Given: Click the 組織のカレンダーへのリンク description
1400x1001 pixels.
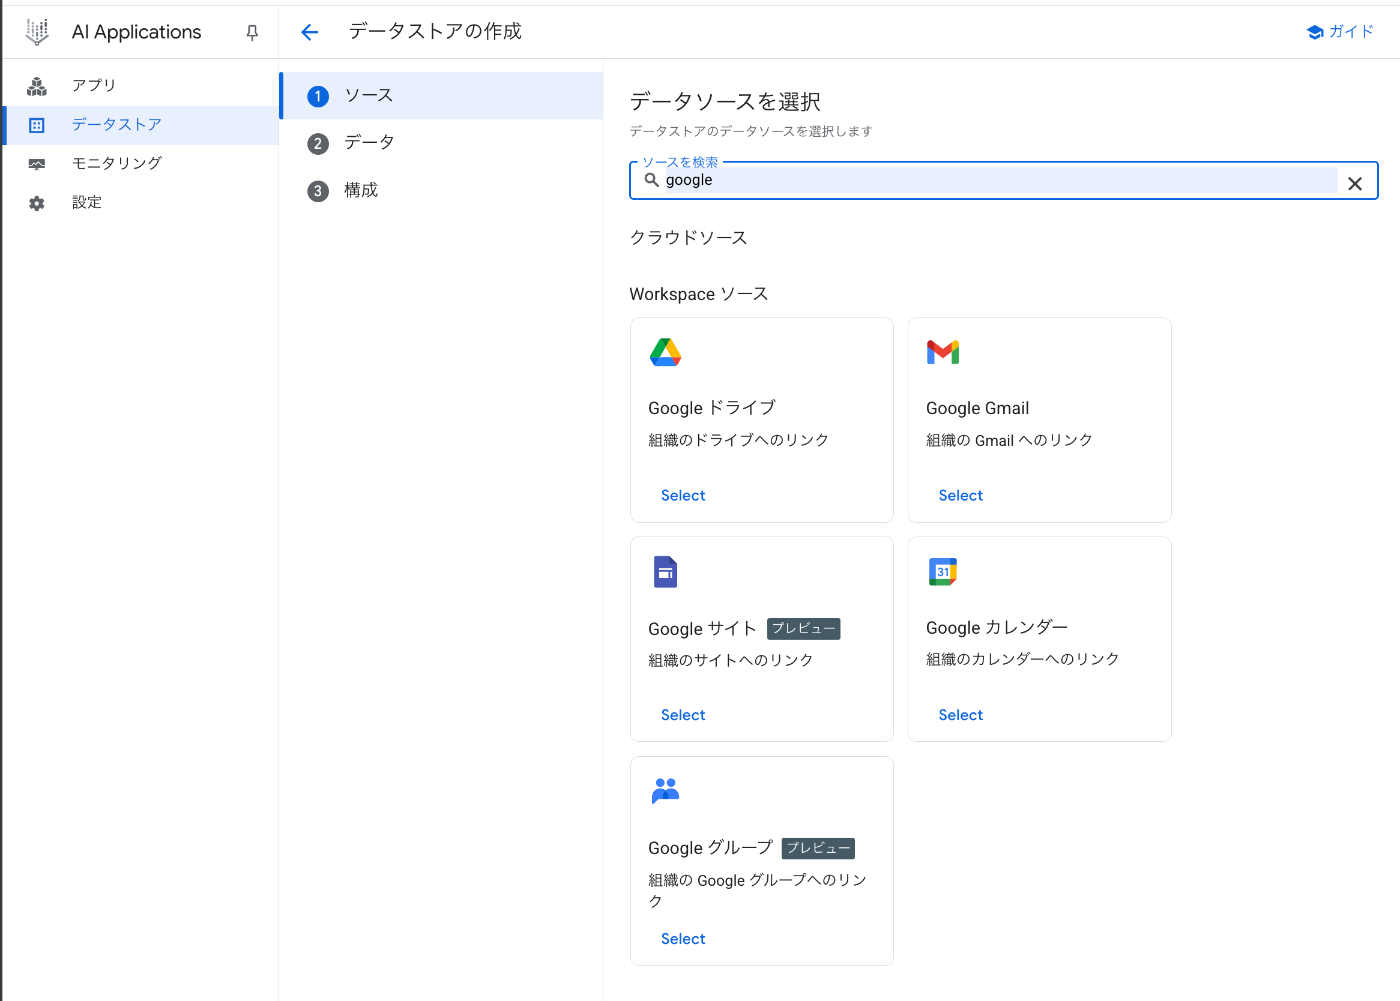Looking at the screenshot, I should pos(1022,659).
